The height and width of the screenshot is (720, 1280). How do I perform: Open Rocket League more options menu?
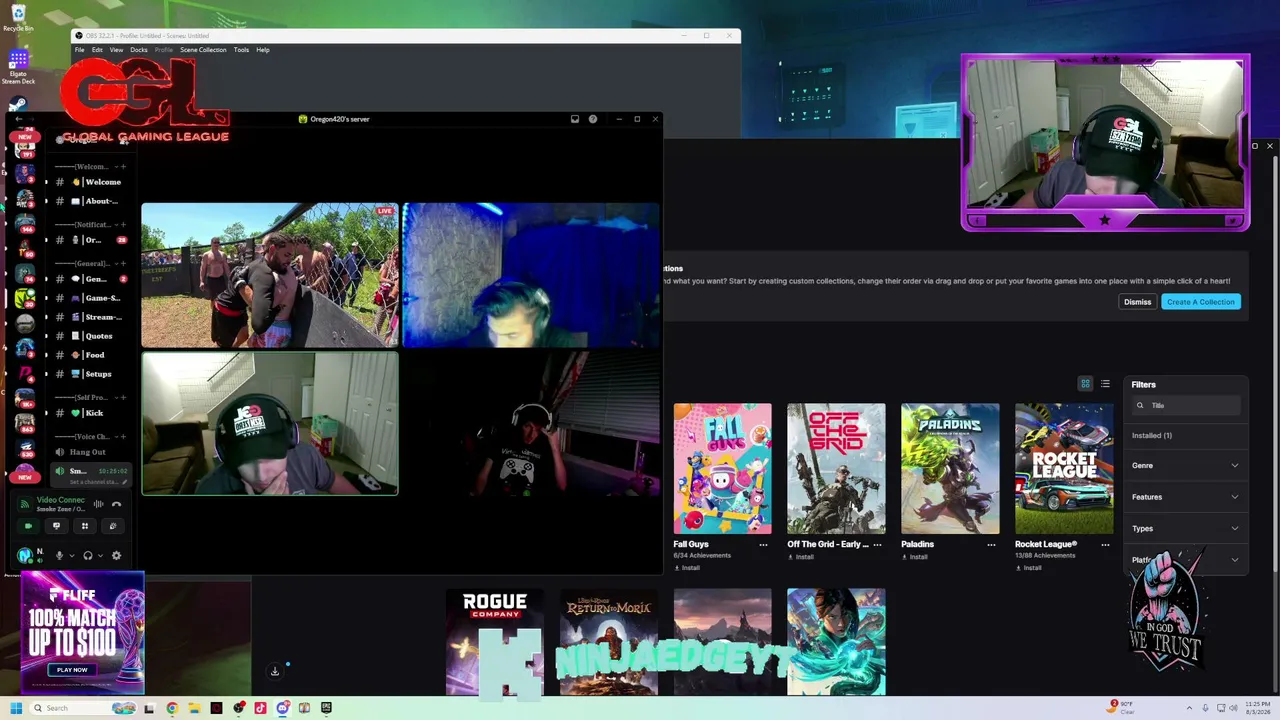click(1105, 545)
